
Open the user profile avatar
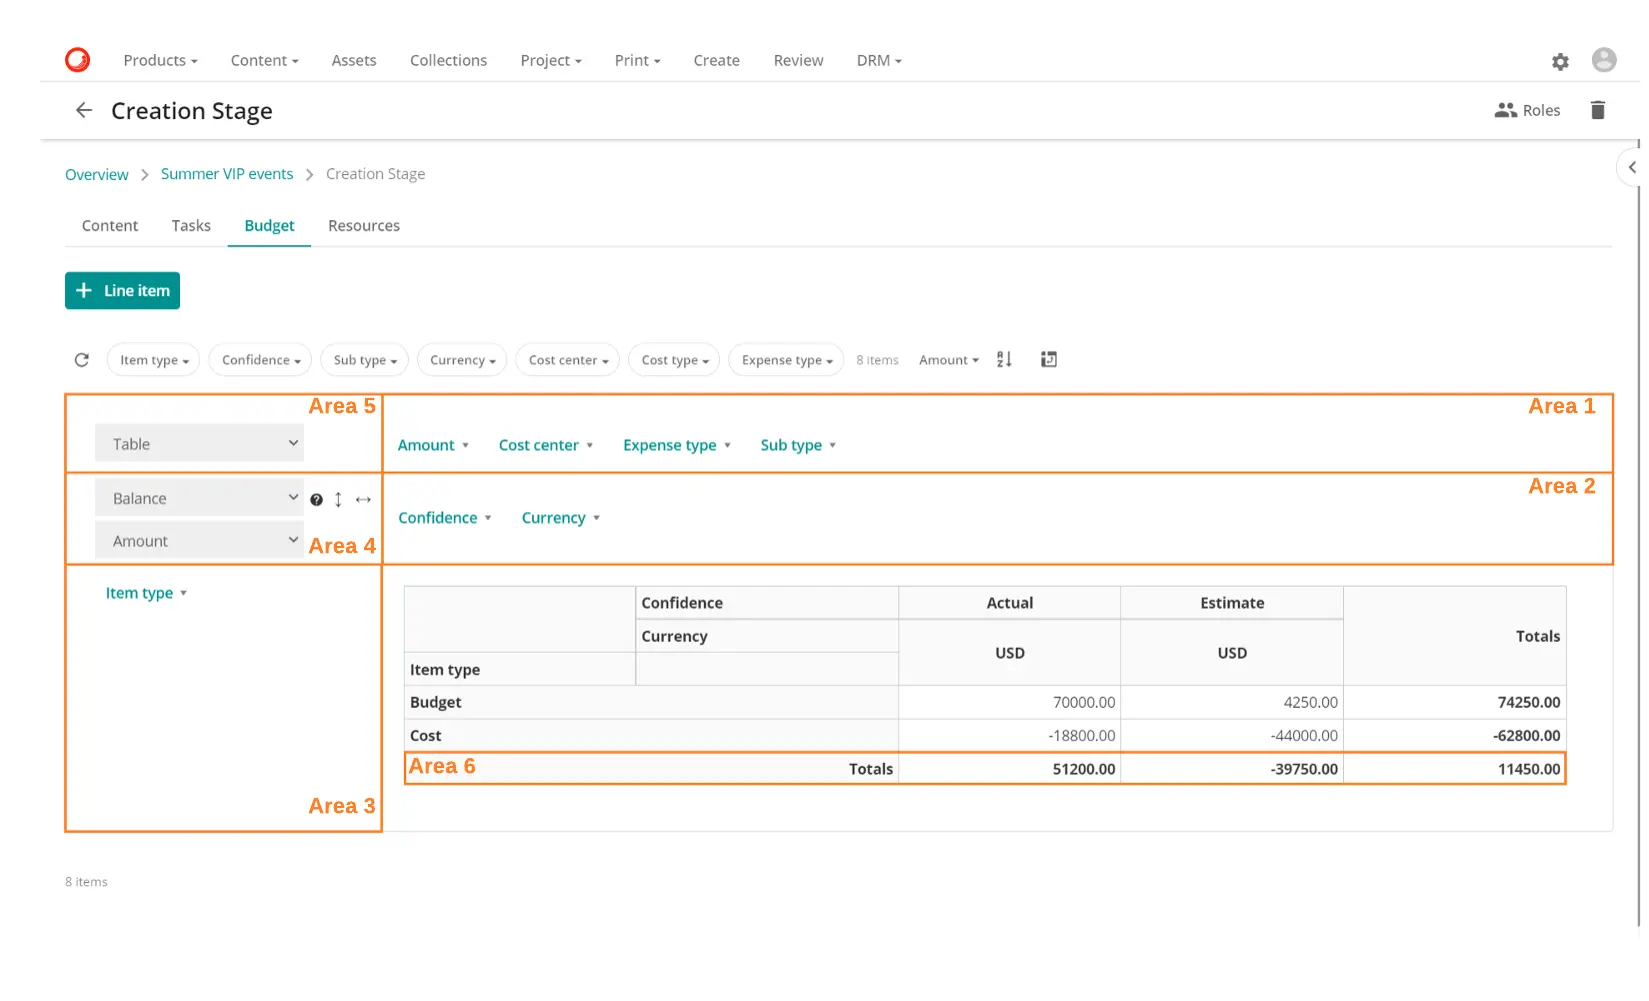[x=1603, y=61]
